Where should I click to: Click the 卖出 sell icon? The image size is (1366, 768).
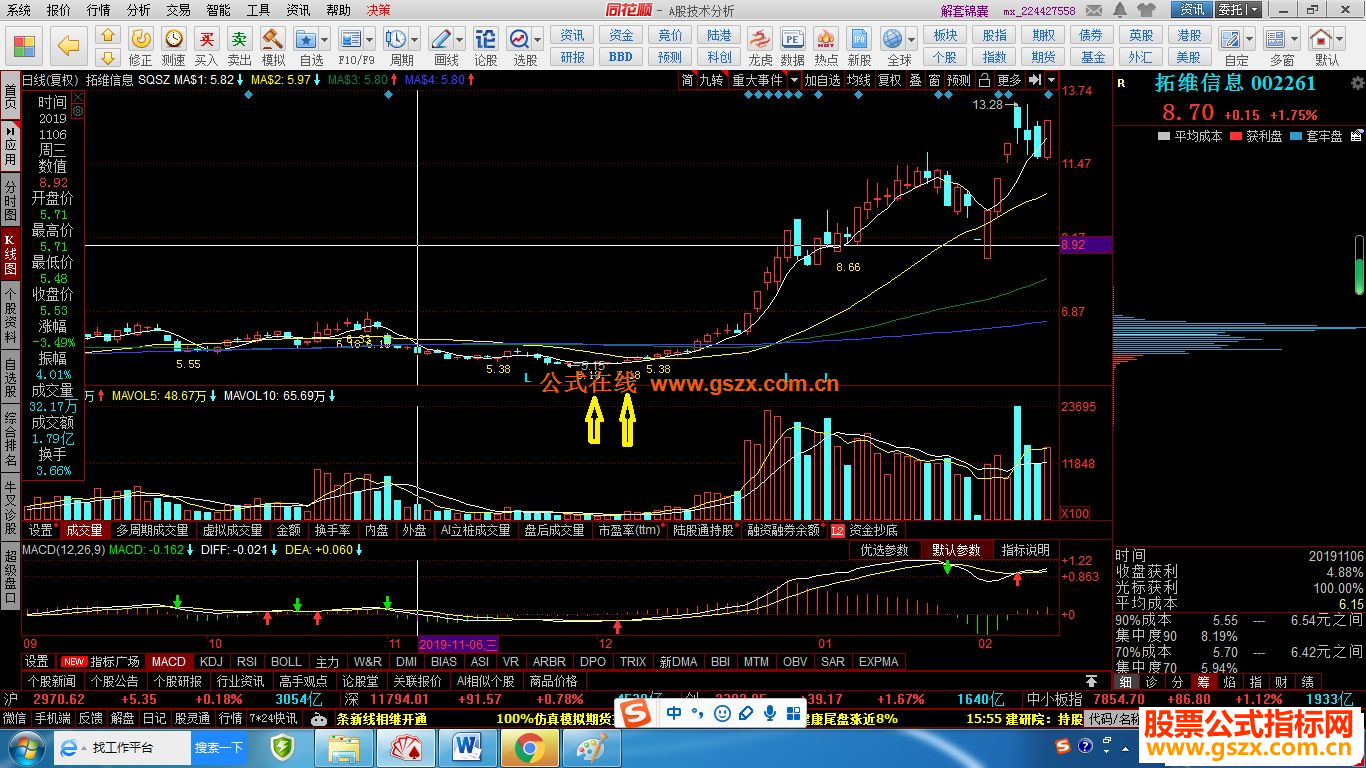[x=239, y=38]
